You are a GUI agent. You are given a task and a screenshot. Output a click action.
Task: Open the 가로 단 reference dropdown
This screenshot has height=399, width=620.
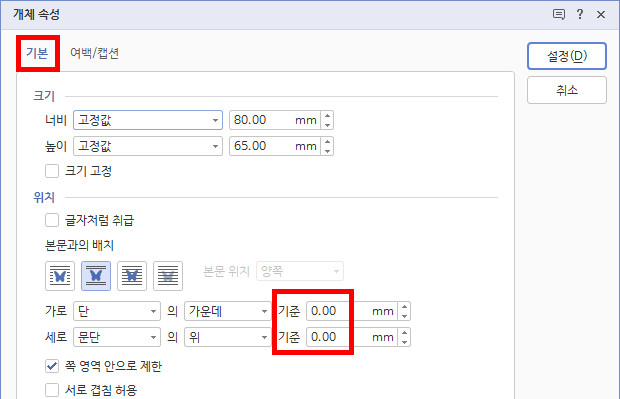tap(117, 311)
